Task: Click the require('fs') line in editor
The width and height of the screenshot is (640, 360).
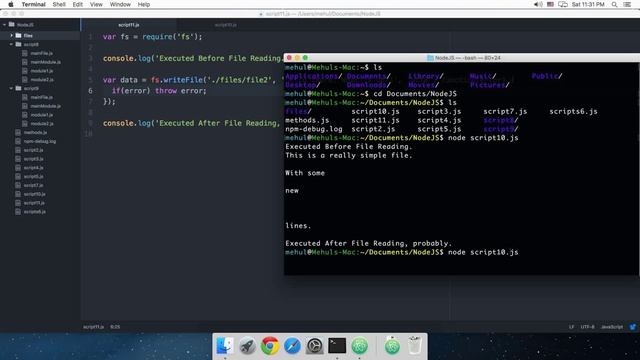Action: coord(153,37)
